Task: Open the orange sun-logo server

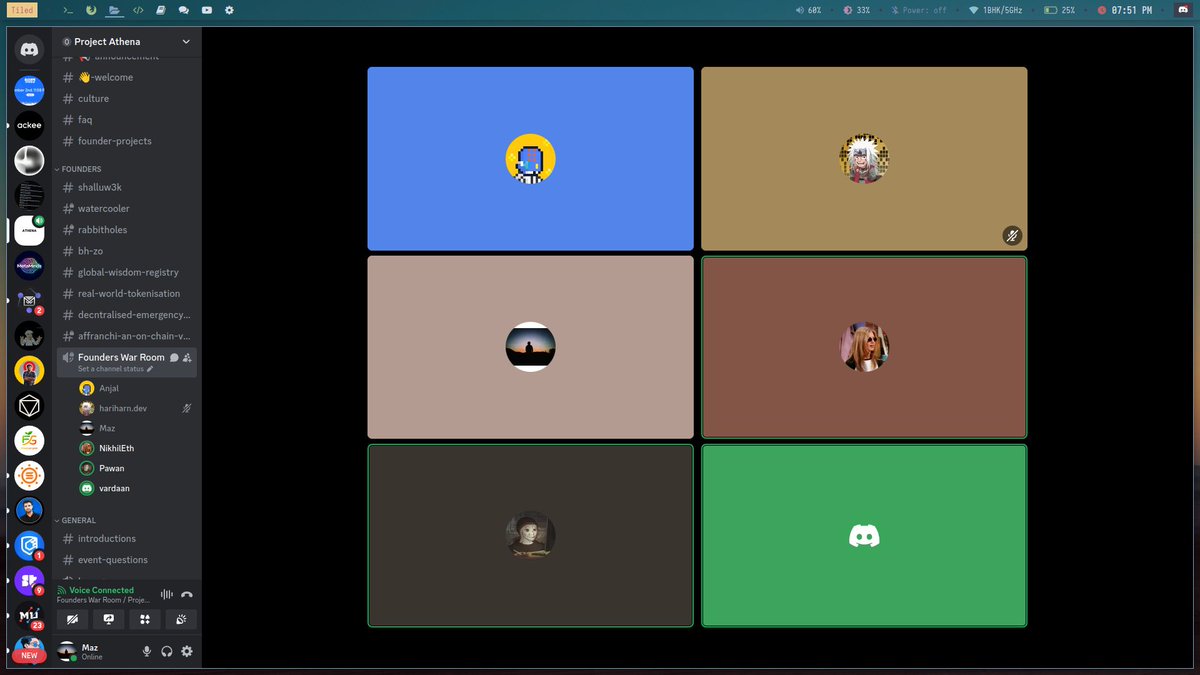Action: coord(29,475)
